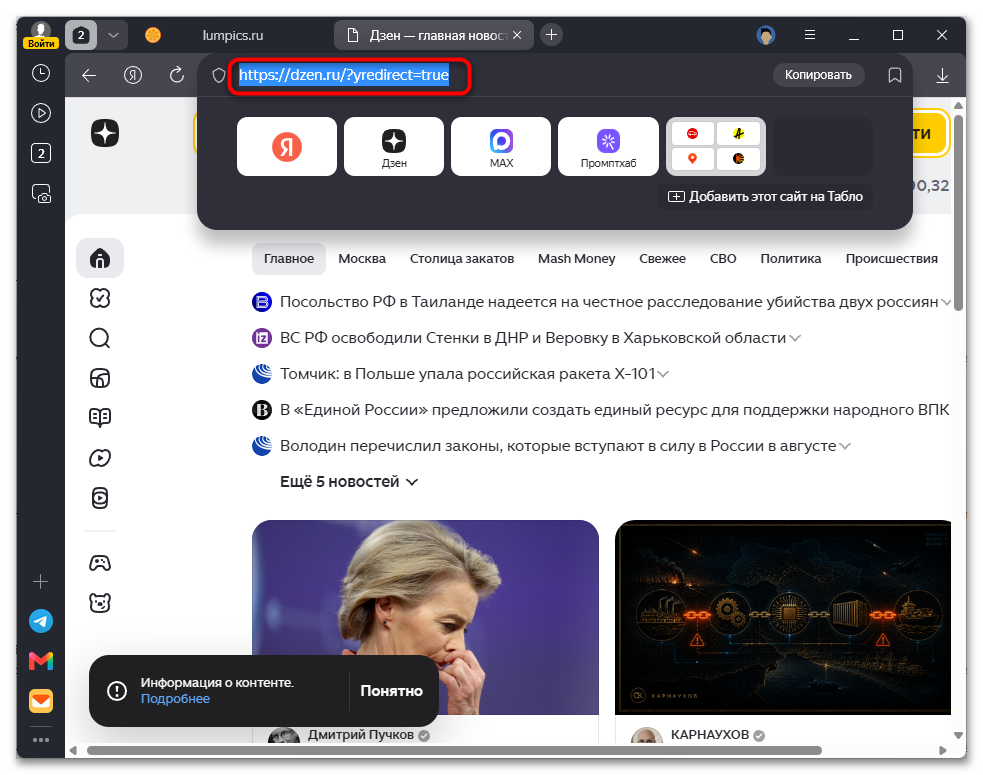The width and height of the screenshot is (983, 775).
Task: Click the Dzen star logo on the page
Action: pyautogui.click(x=105, y=133)
